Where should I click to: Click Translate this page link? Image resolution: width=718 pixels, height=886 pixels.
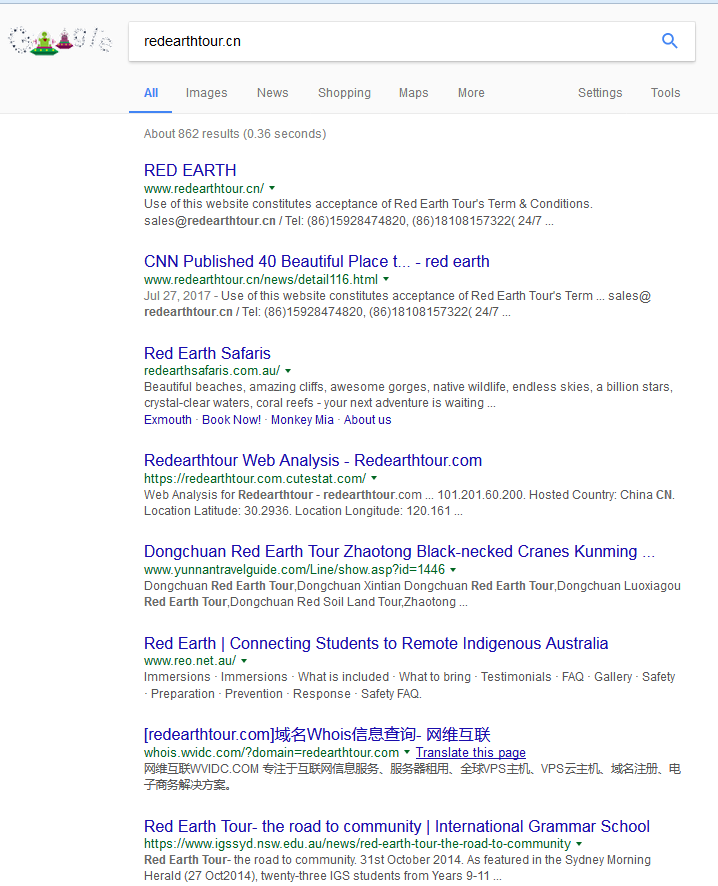[471, 753]
